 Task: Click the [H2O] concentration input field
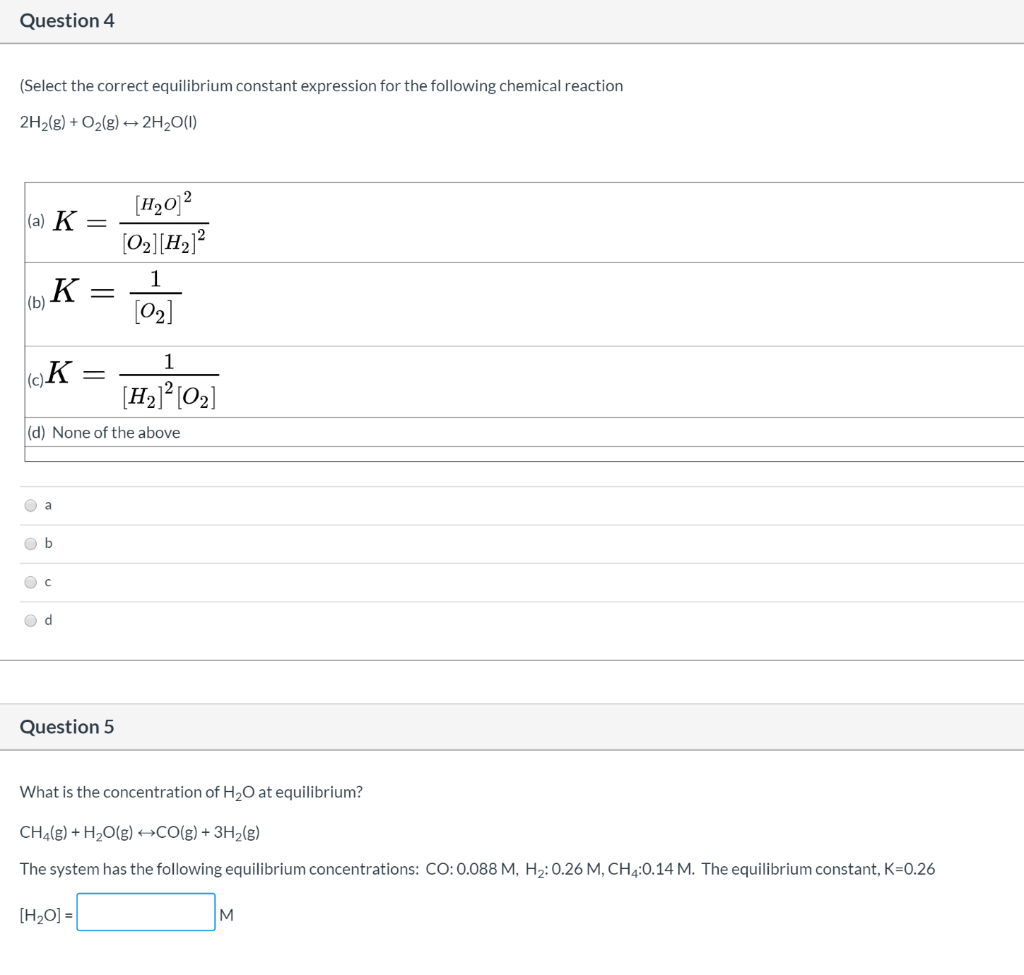coord(145,911)
